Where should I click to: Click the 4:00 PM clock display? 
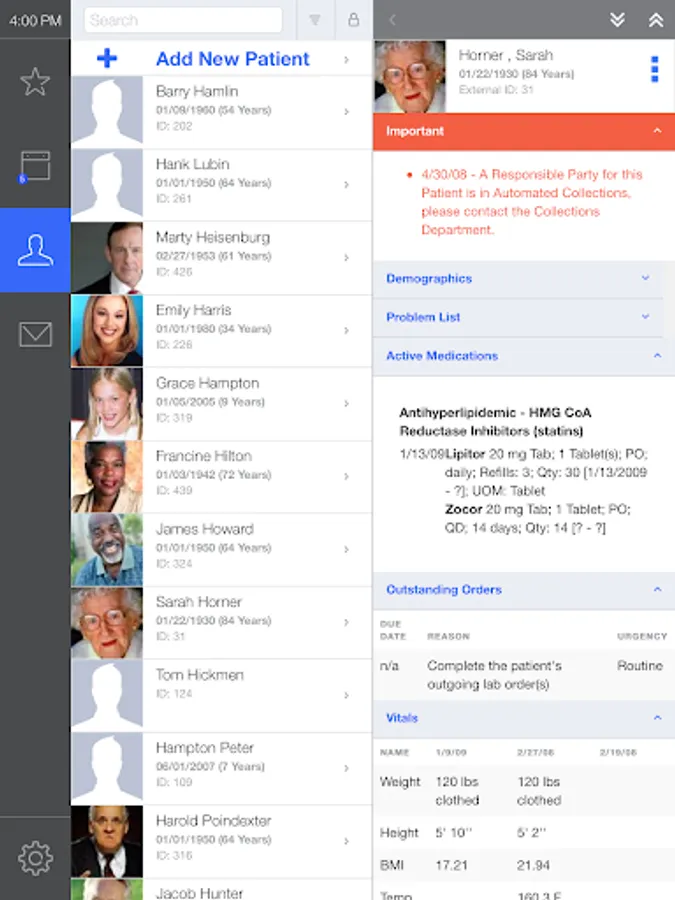coord(35,21)
